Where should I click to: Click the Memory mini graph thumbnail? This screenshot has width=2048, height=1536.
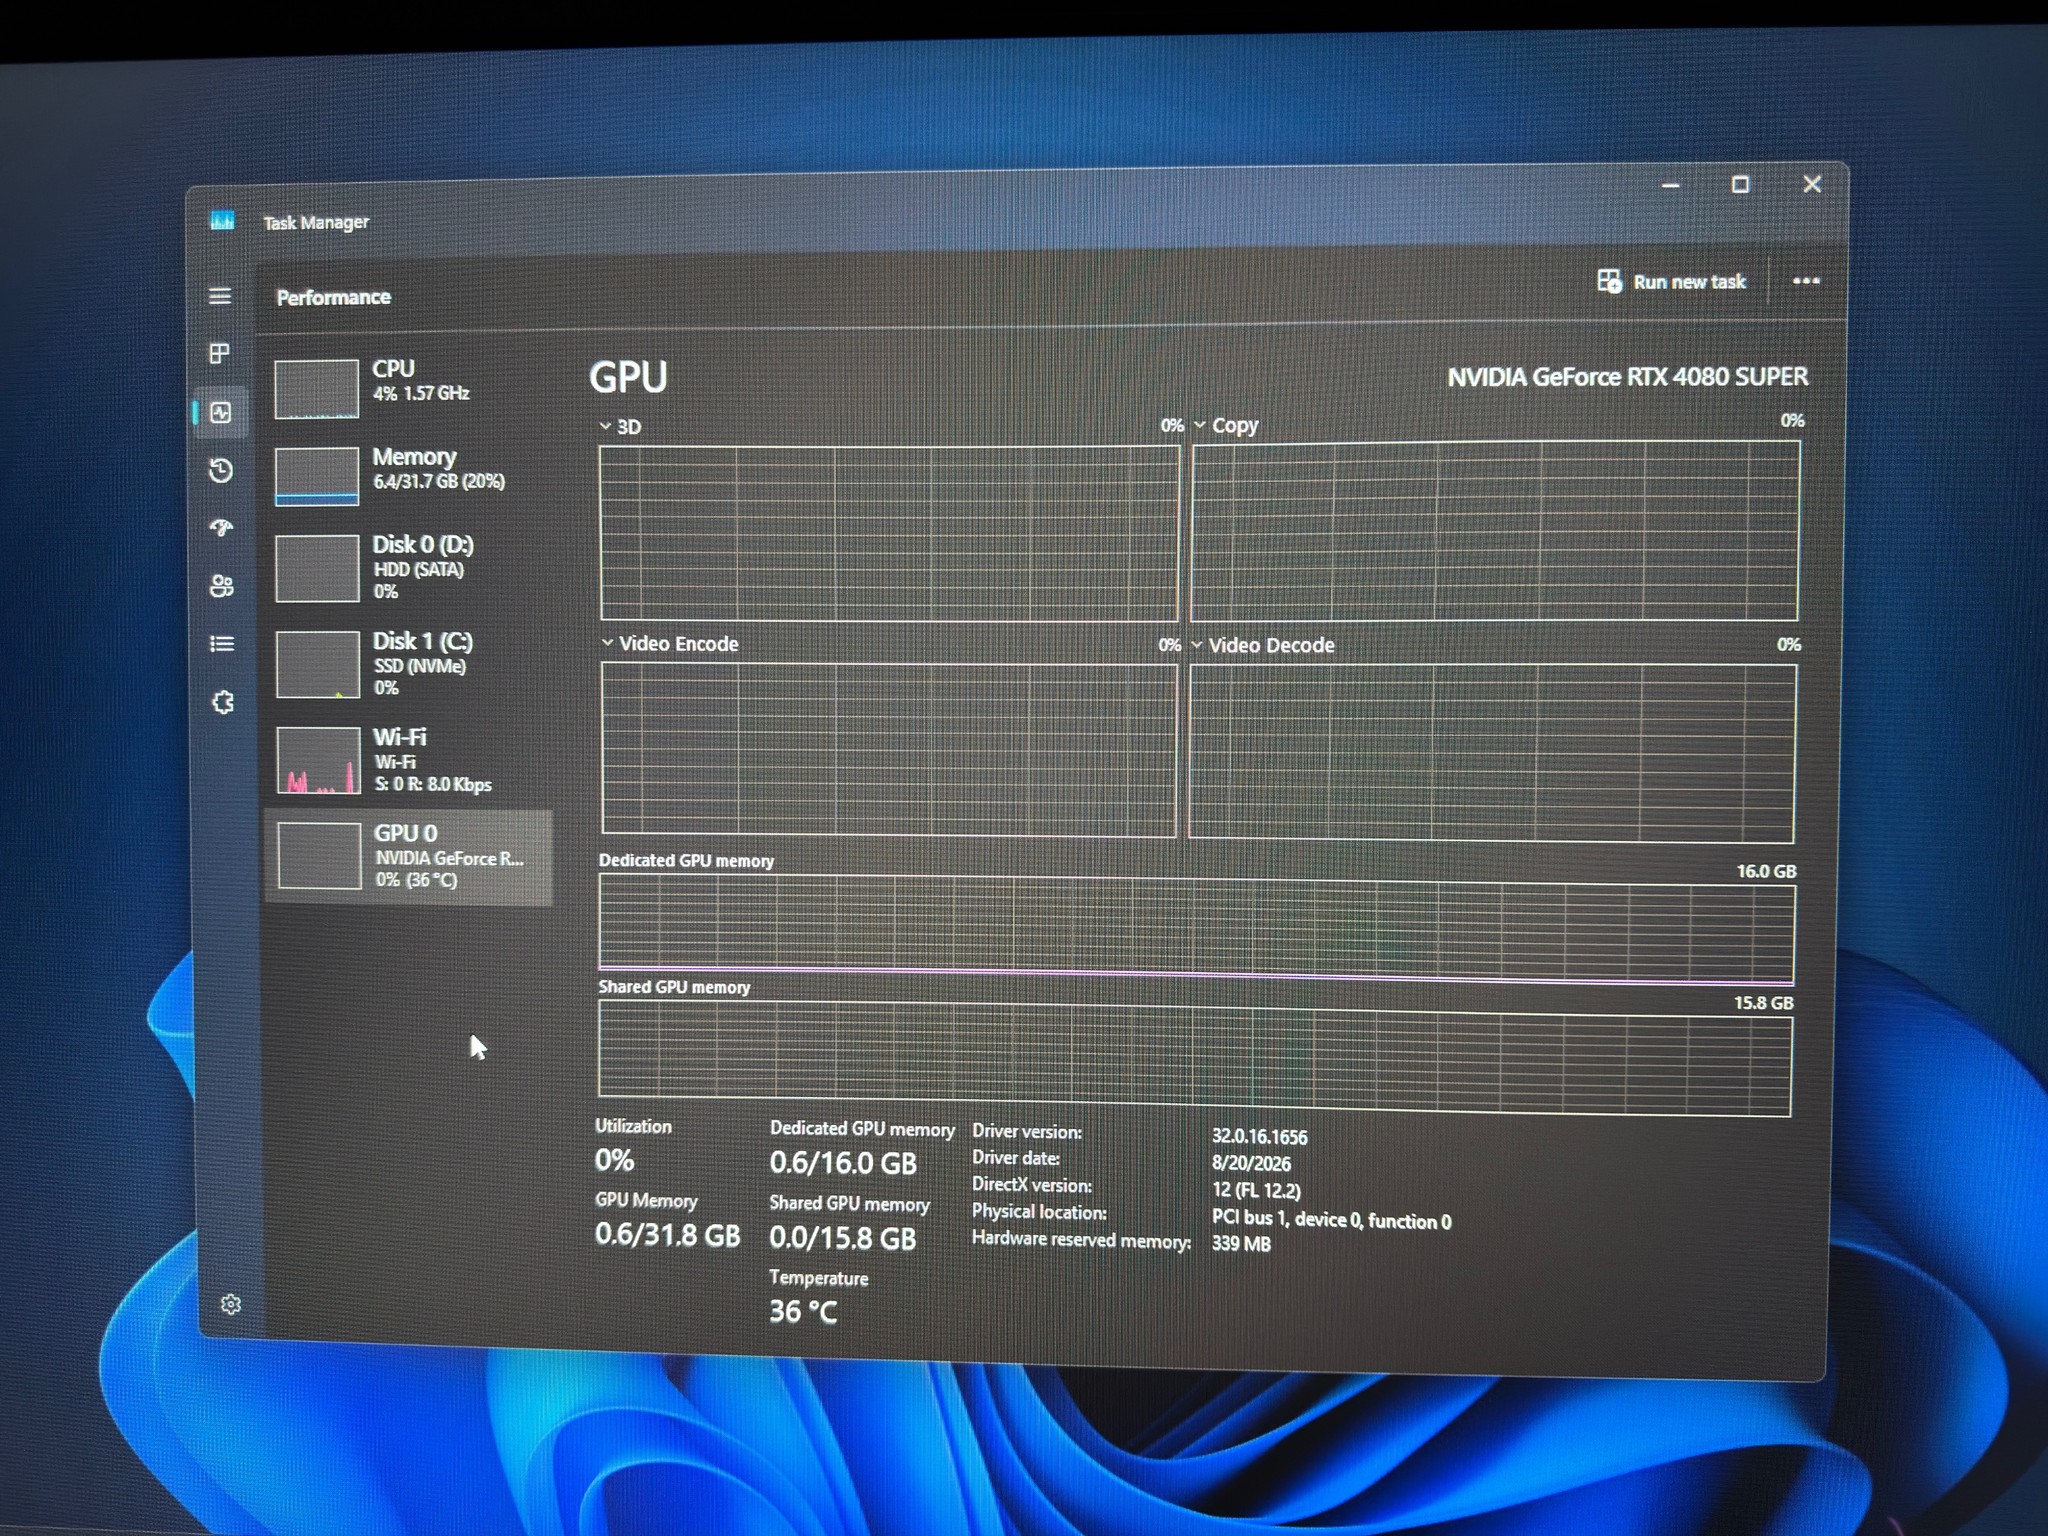(x=317, y=476)
